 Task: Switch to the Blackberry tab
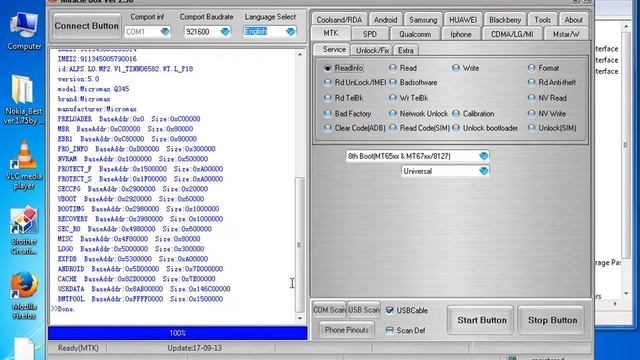coord(505,20)
